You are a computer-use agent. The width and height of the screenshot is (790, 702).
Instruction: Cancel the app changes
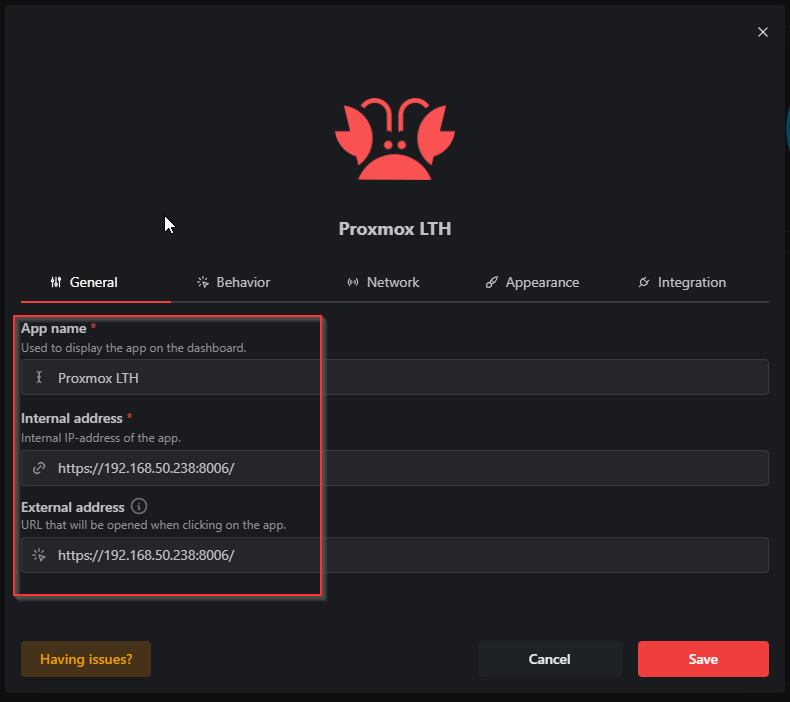550,659
